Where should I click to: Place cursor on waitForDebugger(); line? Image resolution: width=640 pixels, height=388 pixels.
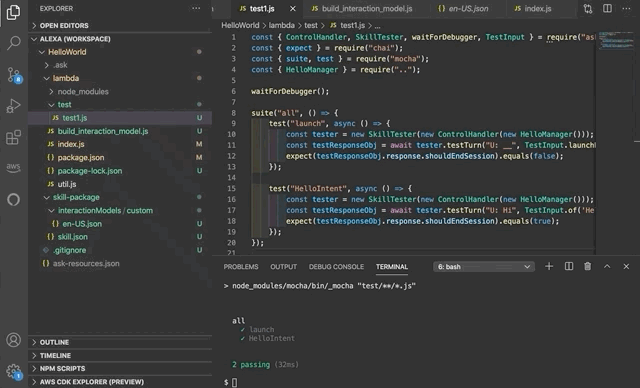(290, 91)
